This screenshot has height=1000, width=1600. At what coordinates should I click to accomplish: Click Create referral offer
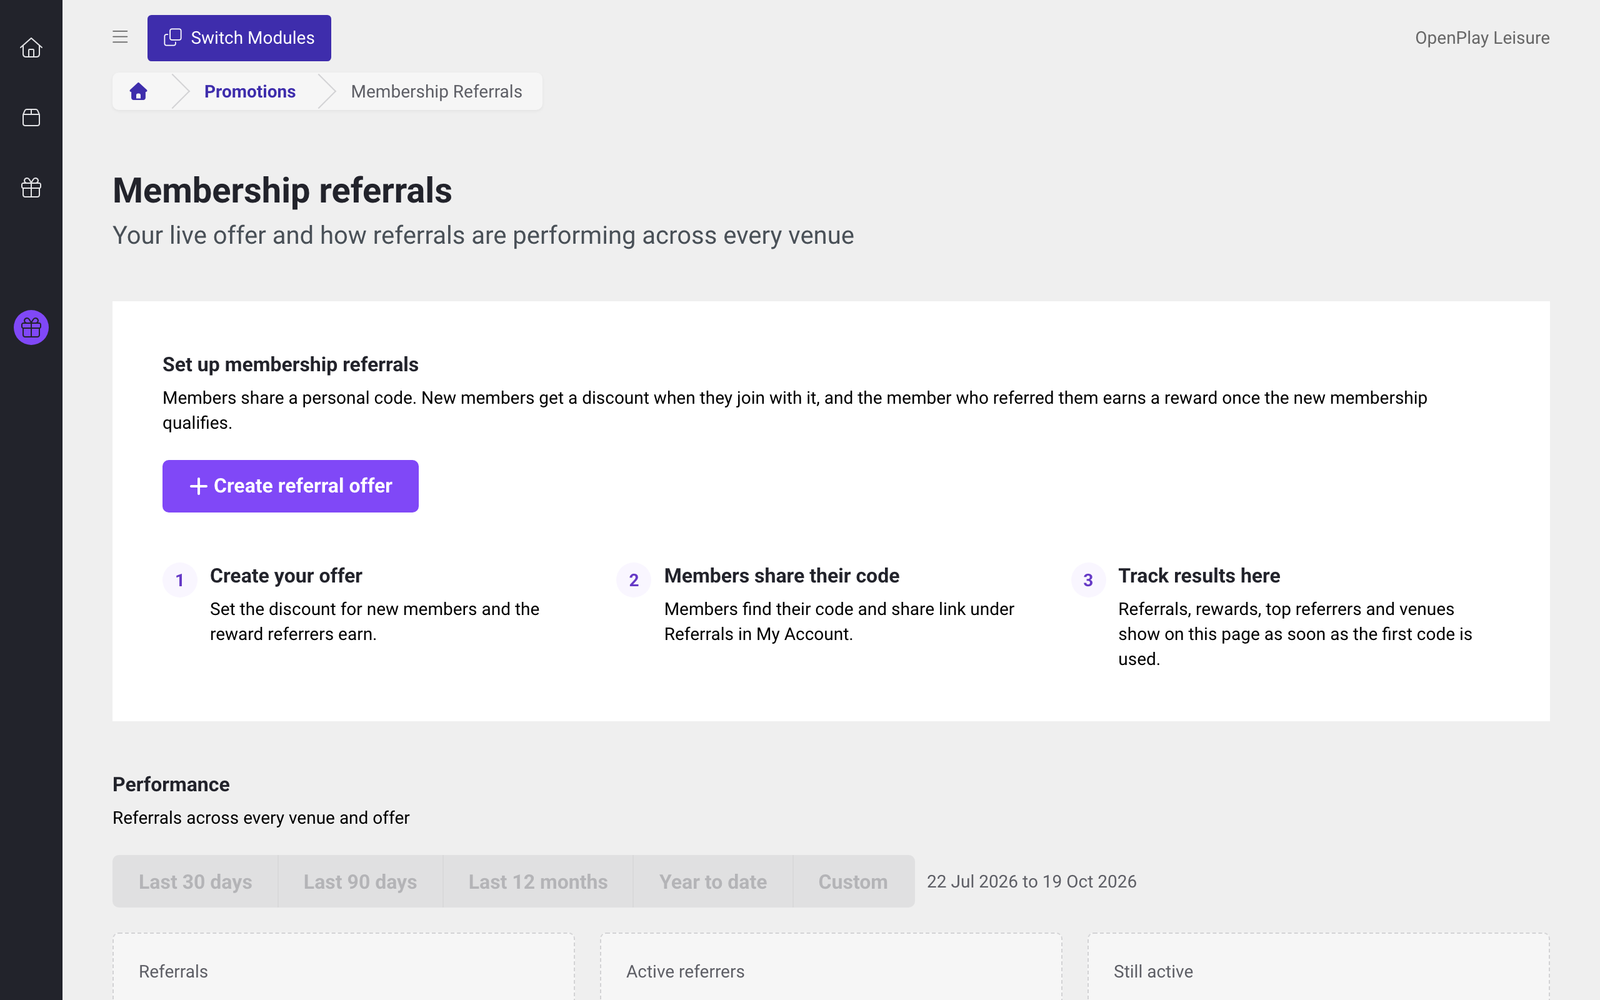[290, 486]
